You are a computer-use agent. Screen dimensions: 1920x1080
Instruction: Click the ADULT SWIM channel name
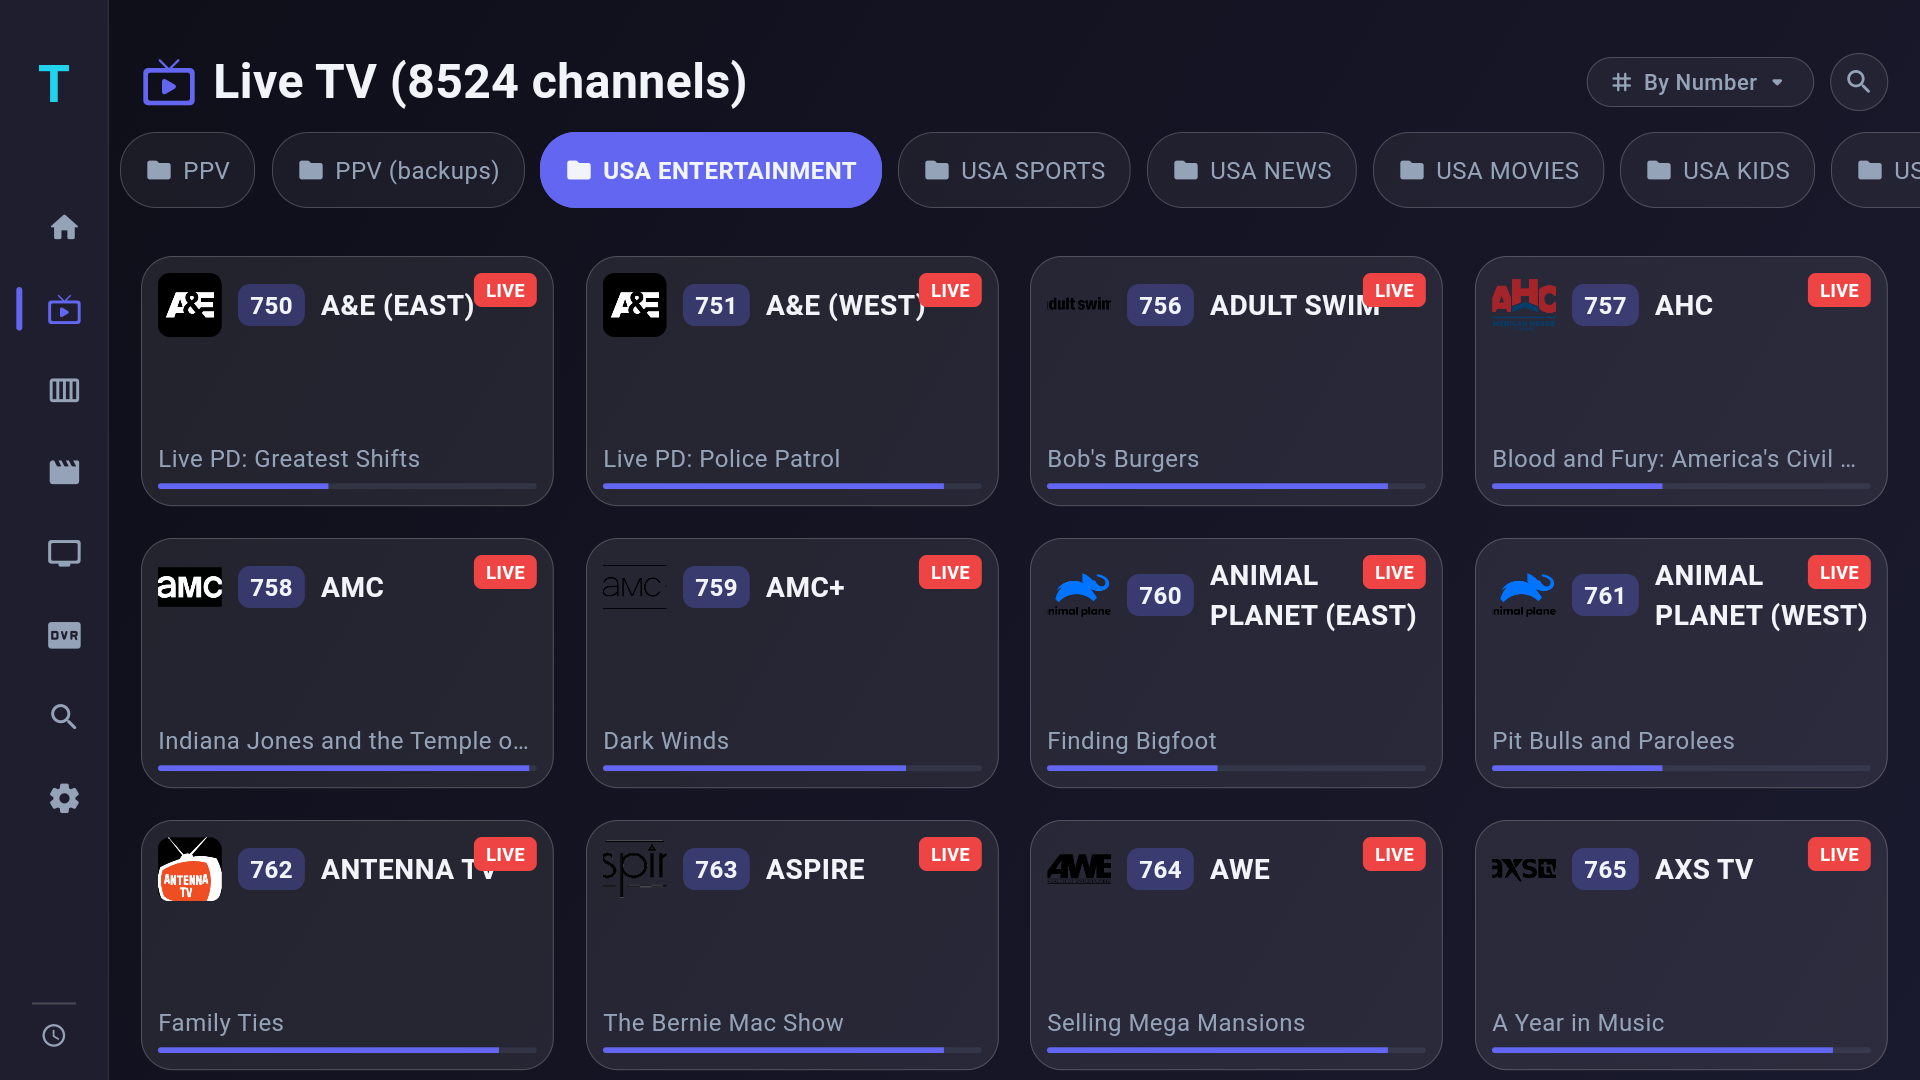tap(1294, 305)
